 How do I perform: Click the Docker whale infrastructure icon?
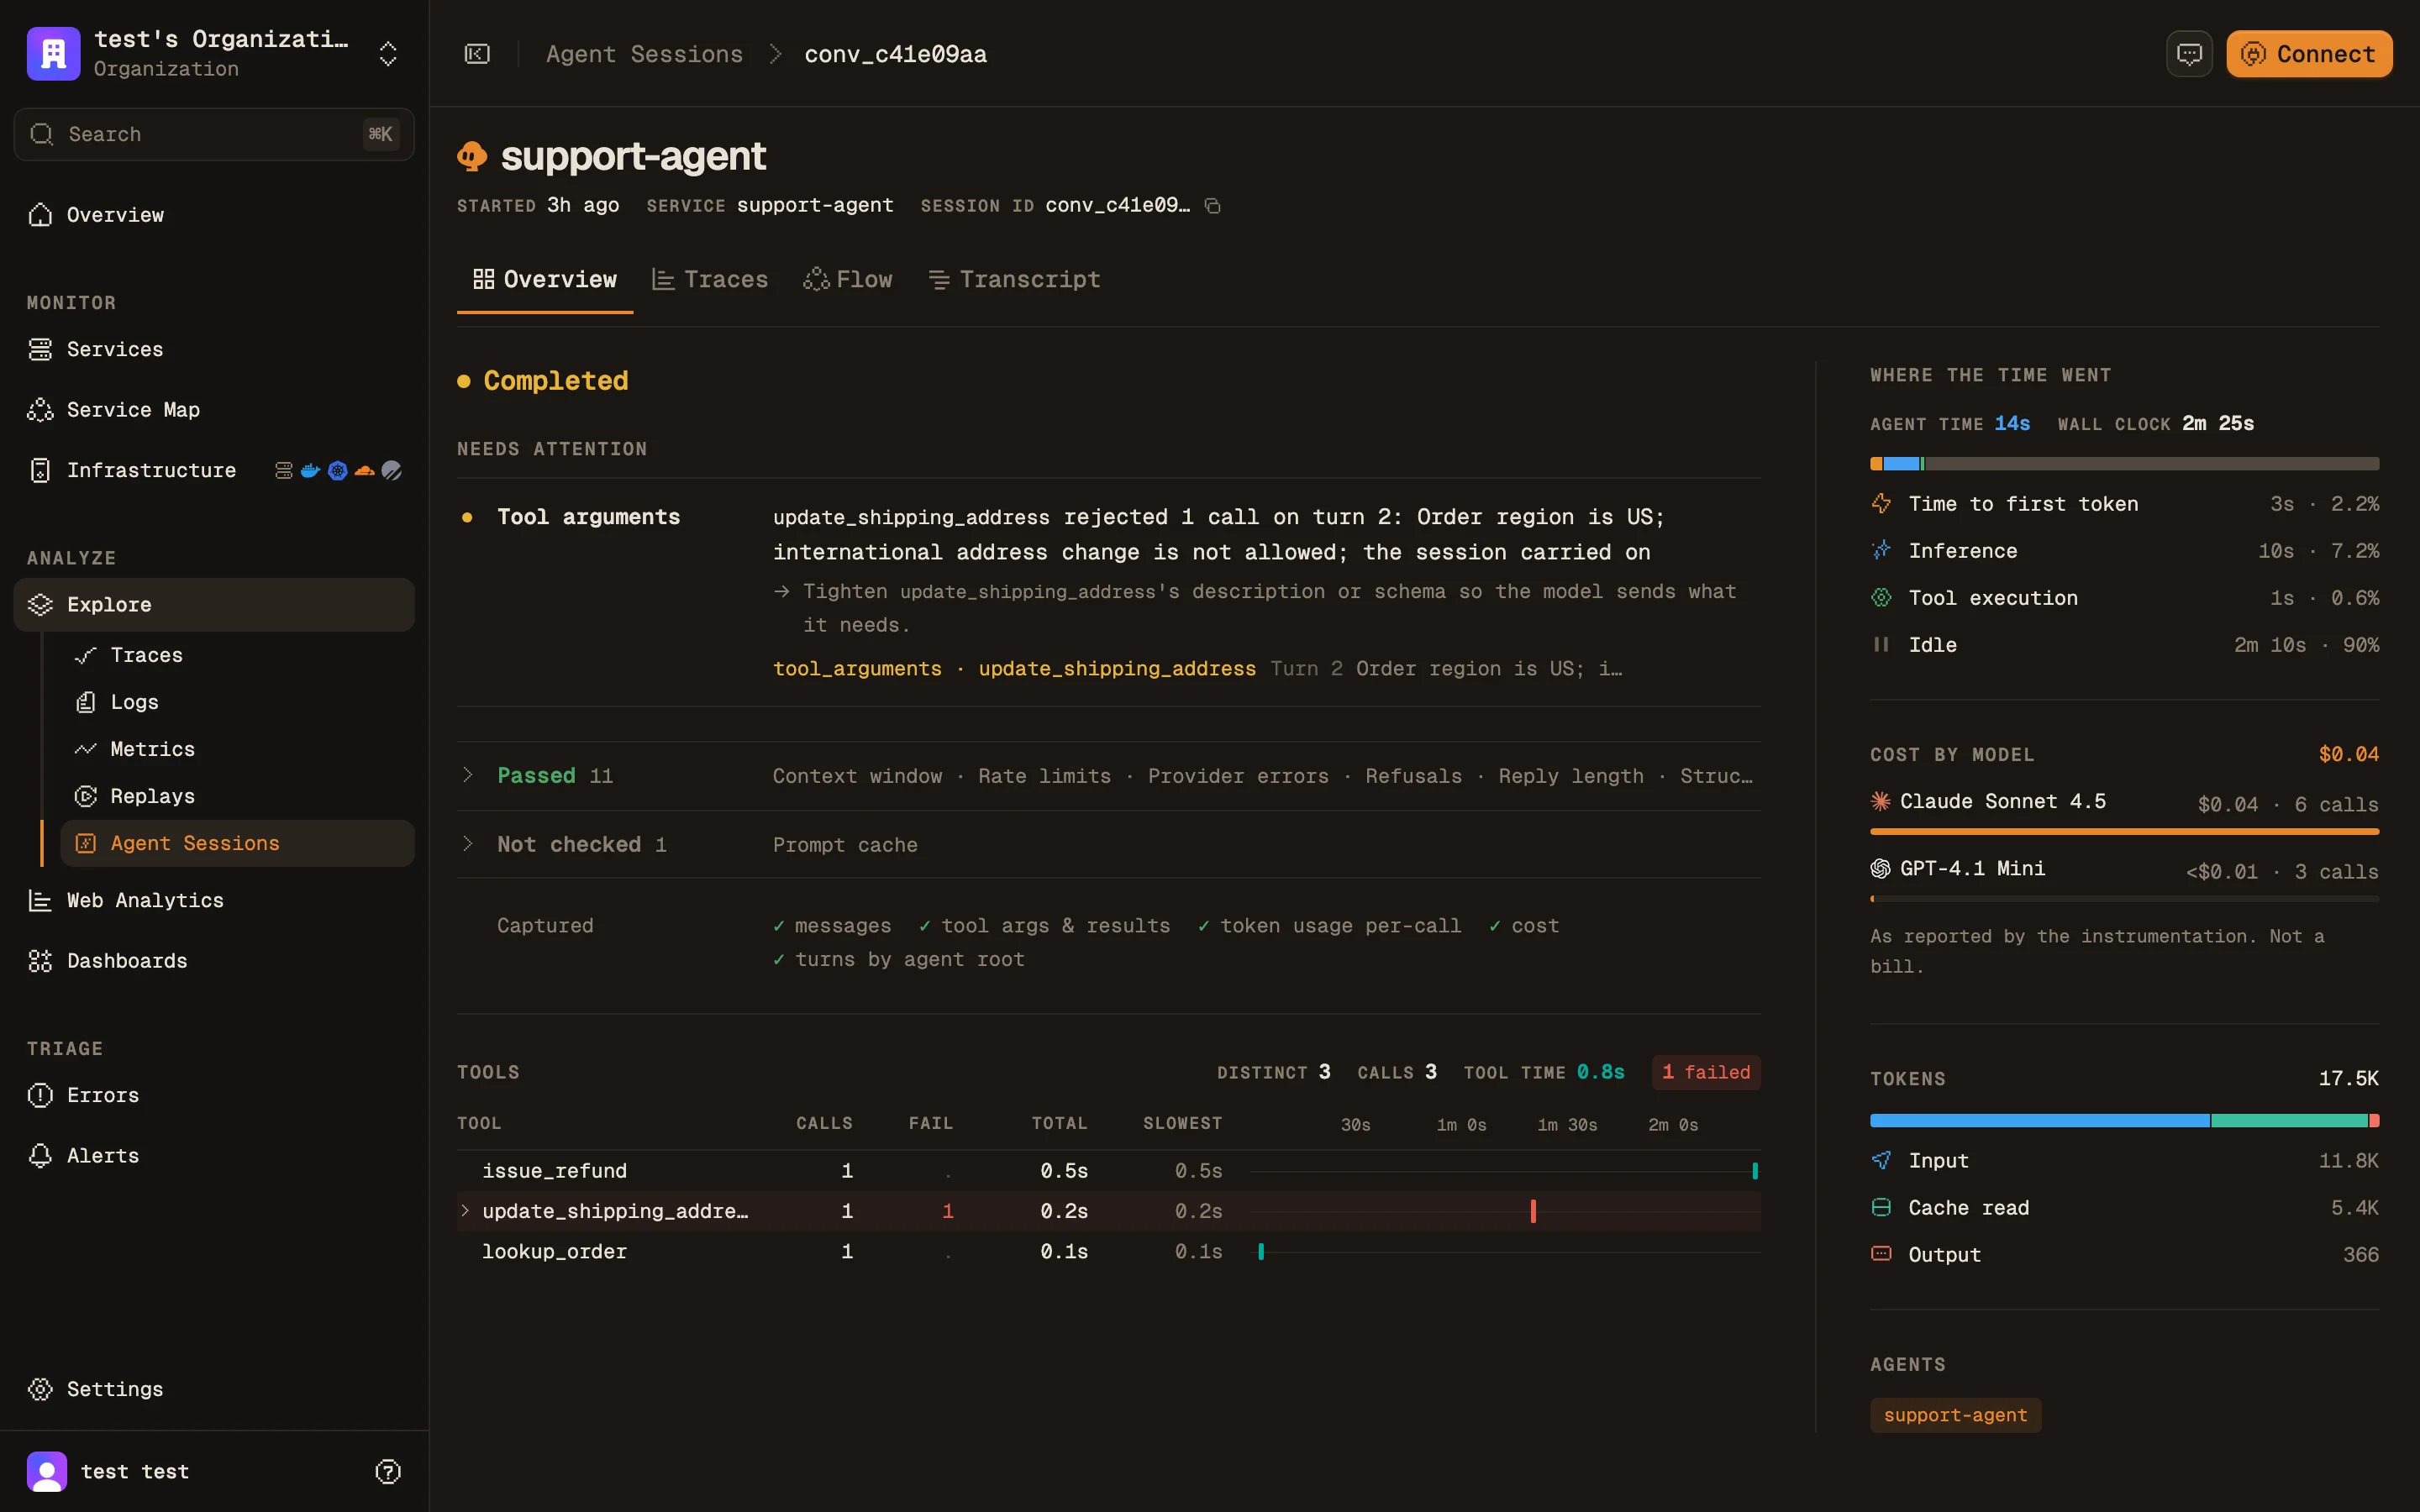(x=311, y=470)
